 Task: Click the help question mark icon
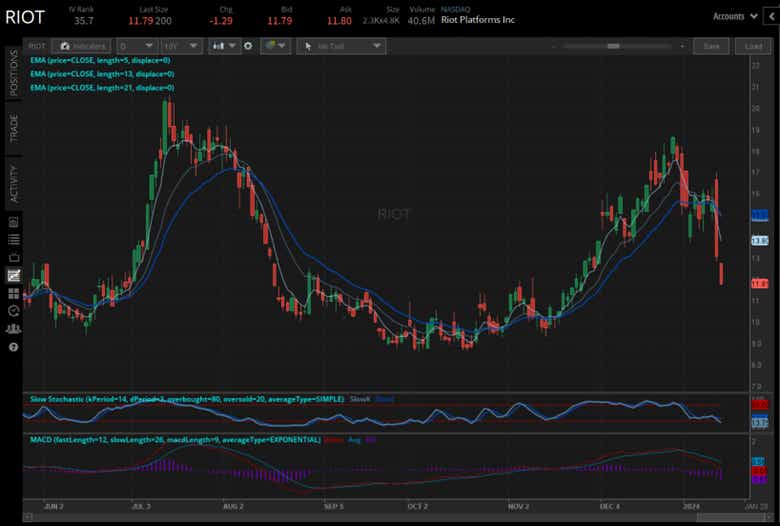[x=14, y=346]
